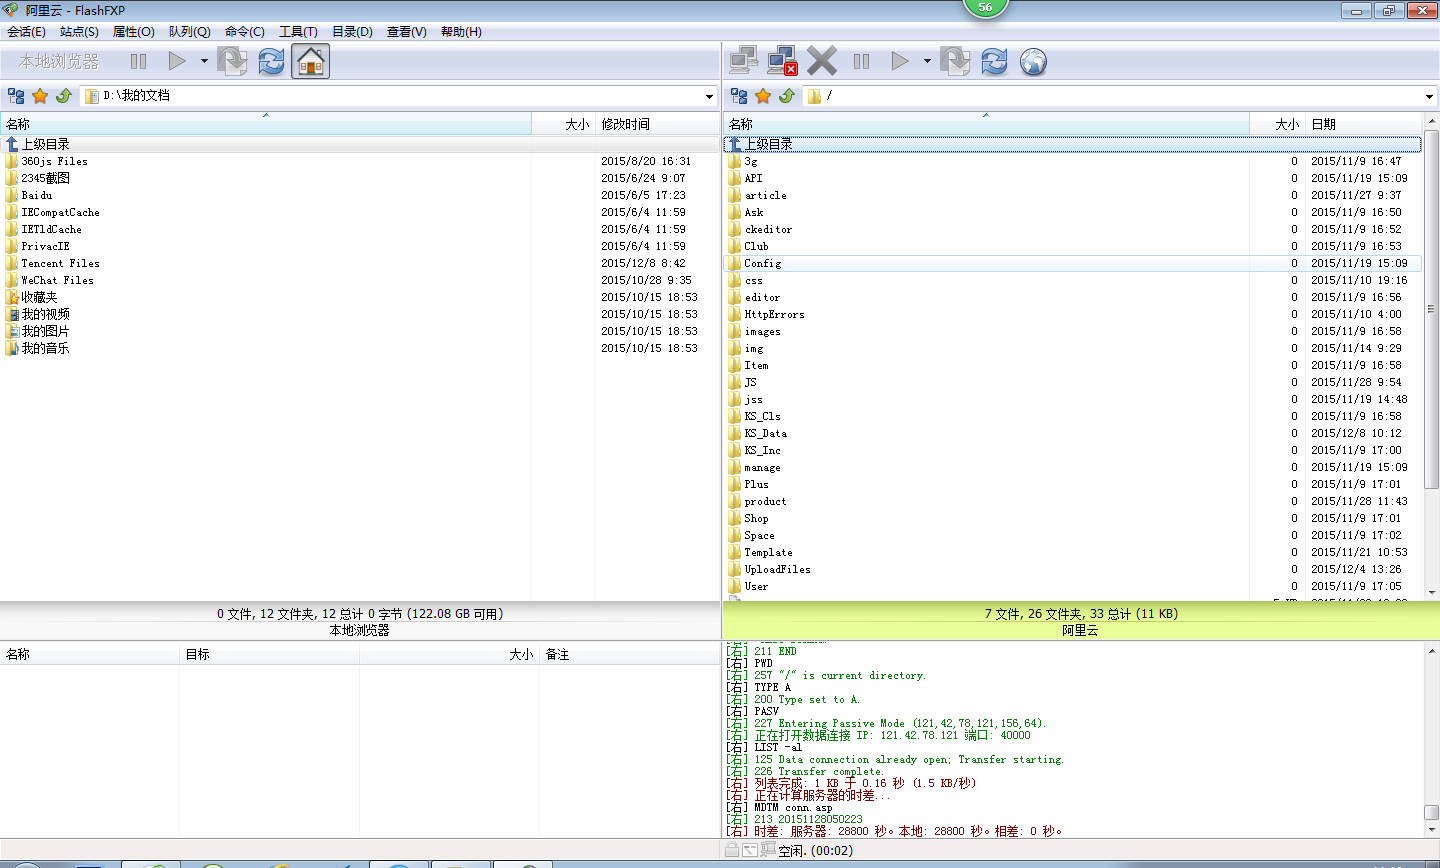
Task: Select the Tencent Files folder
Action: click(60, 263)
